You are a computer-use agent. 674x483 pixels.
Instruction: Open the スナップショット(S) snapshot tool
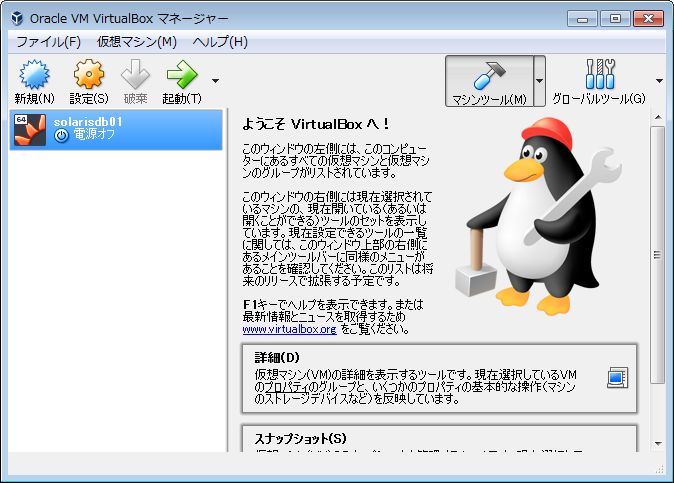point(439,439)
